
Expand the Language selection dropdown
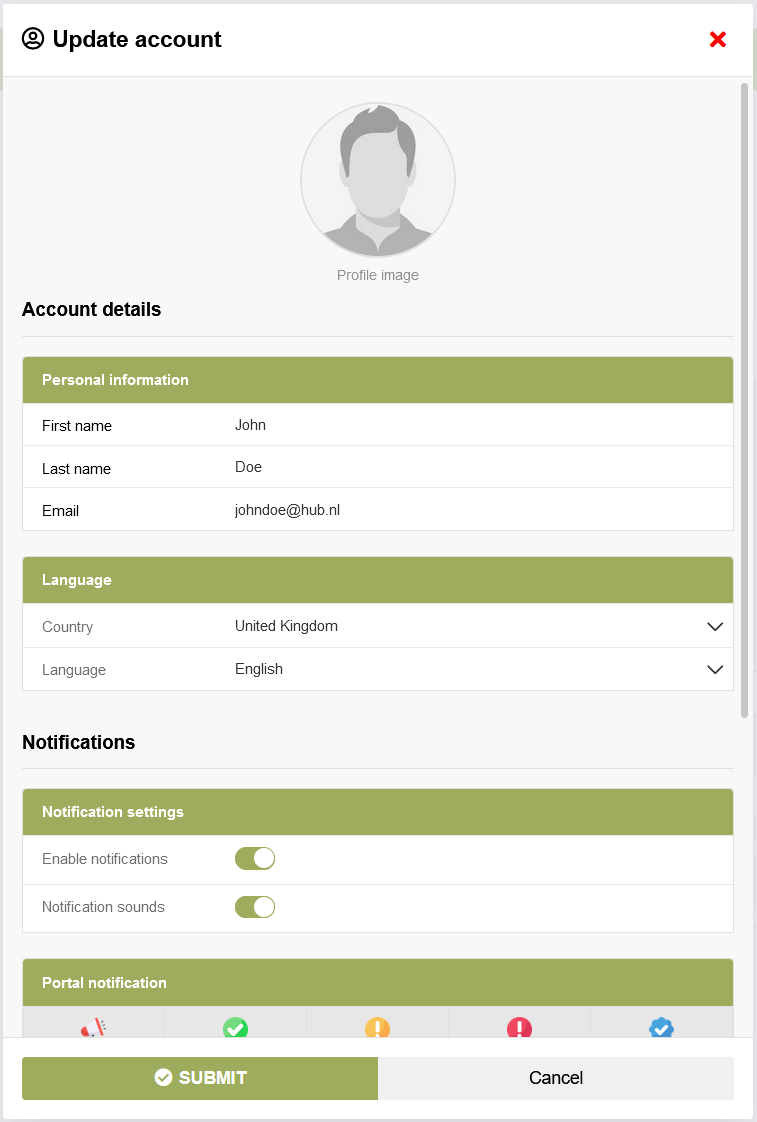[x=473, y=670]
